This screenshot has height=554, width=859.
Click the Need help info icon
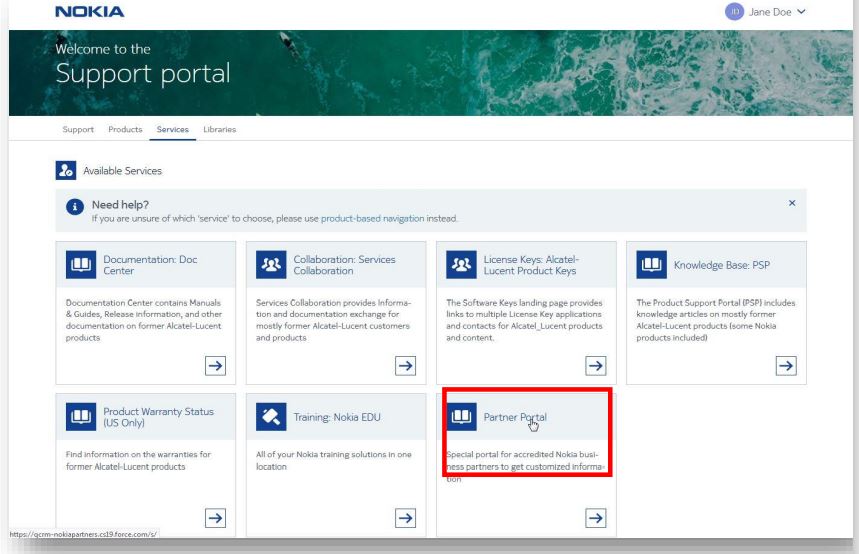click(x=74, y=209)
